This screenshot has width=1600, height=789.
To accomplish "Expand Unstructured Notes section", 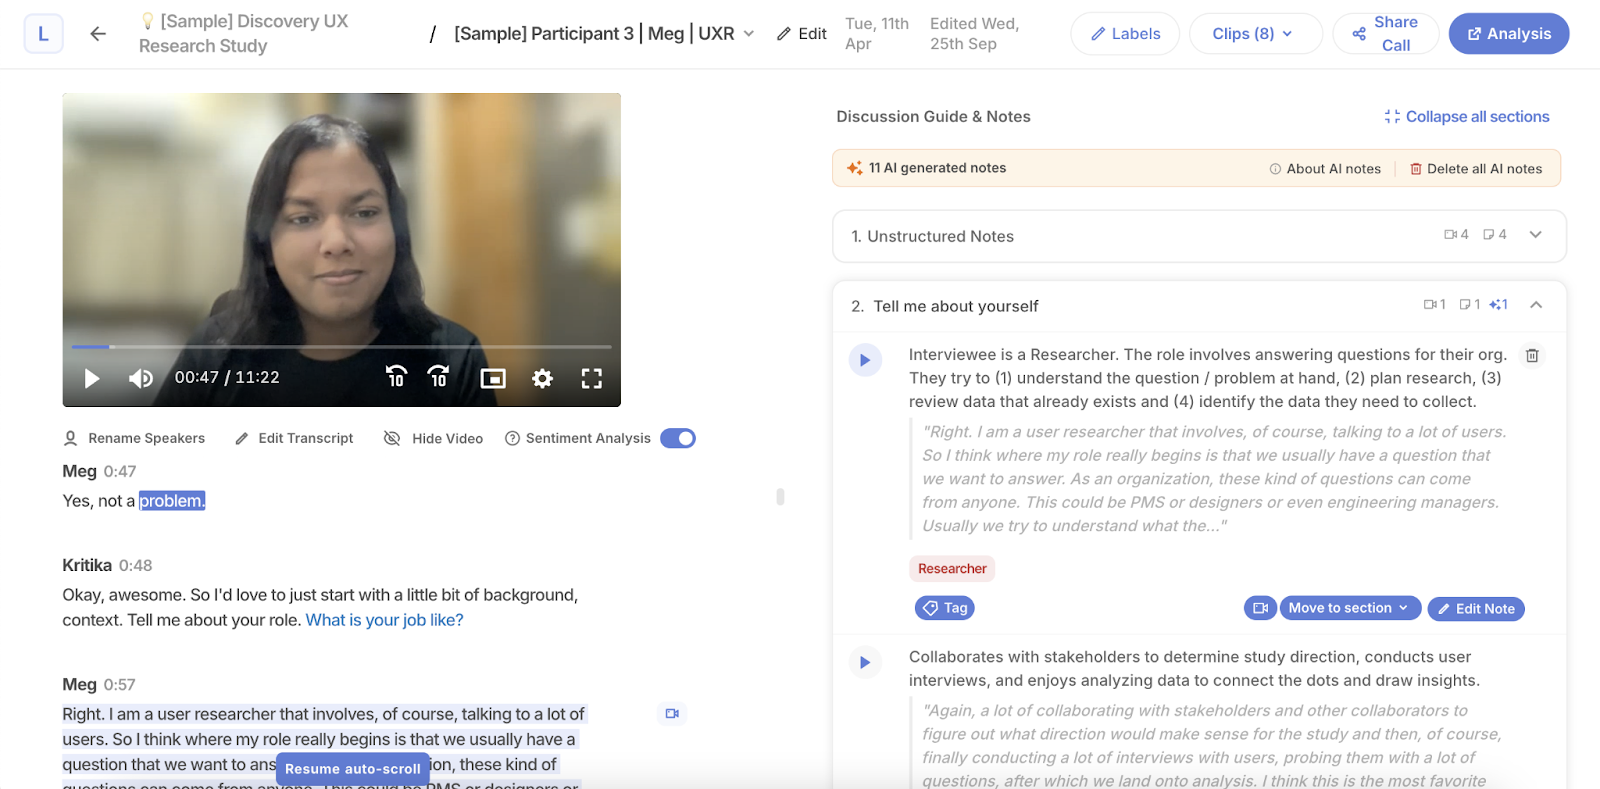I will pos(1536,235).
